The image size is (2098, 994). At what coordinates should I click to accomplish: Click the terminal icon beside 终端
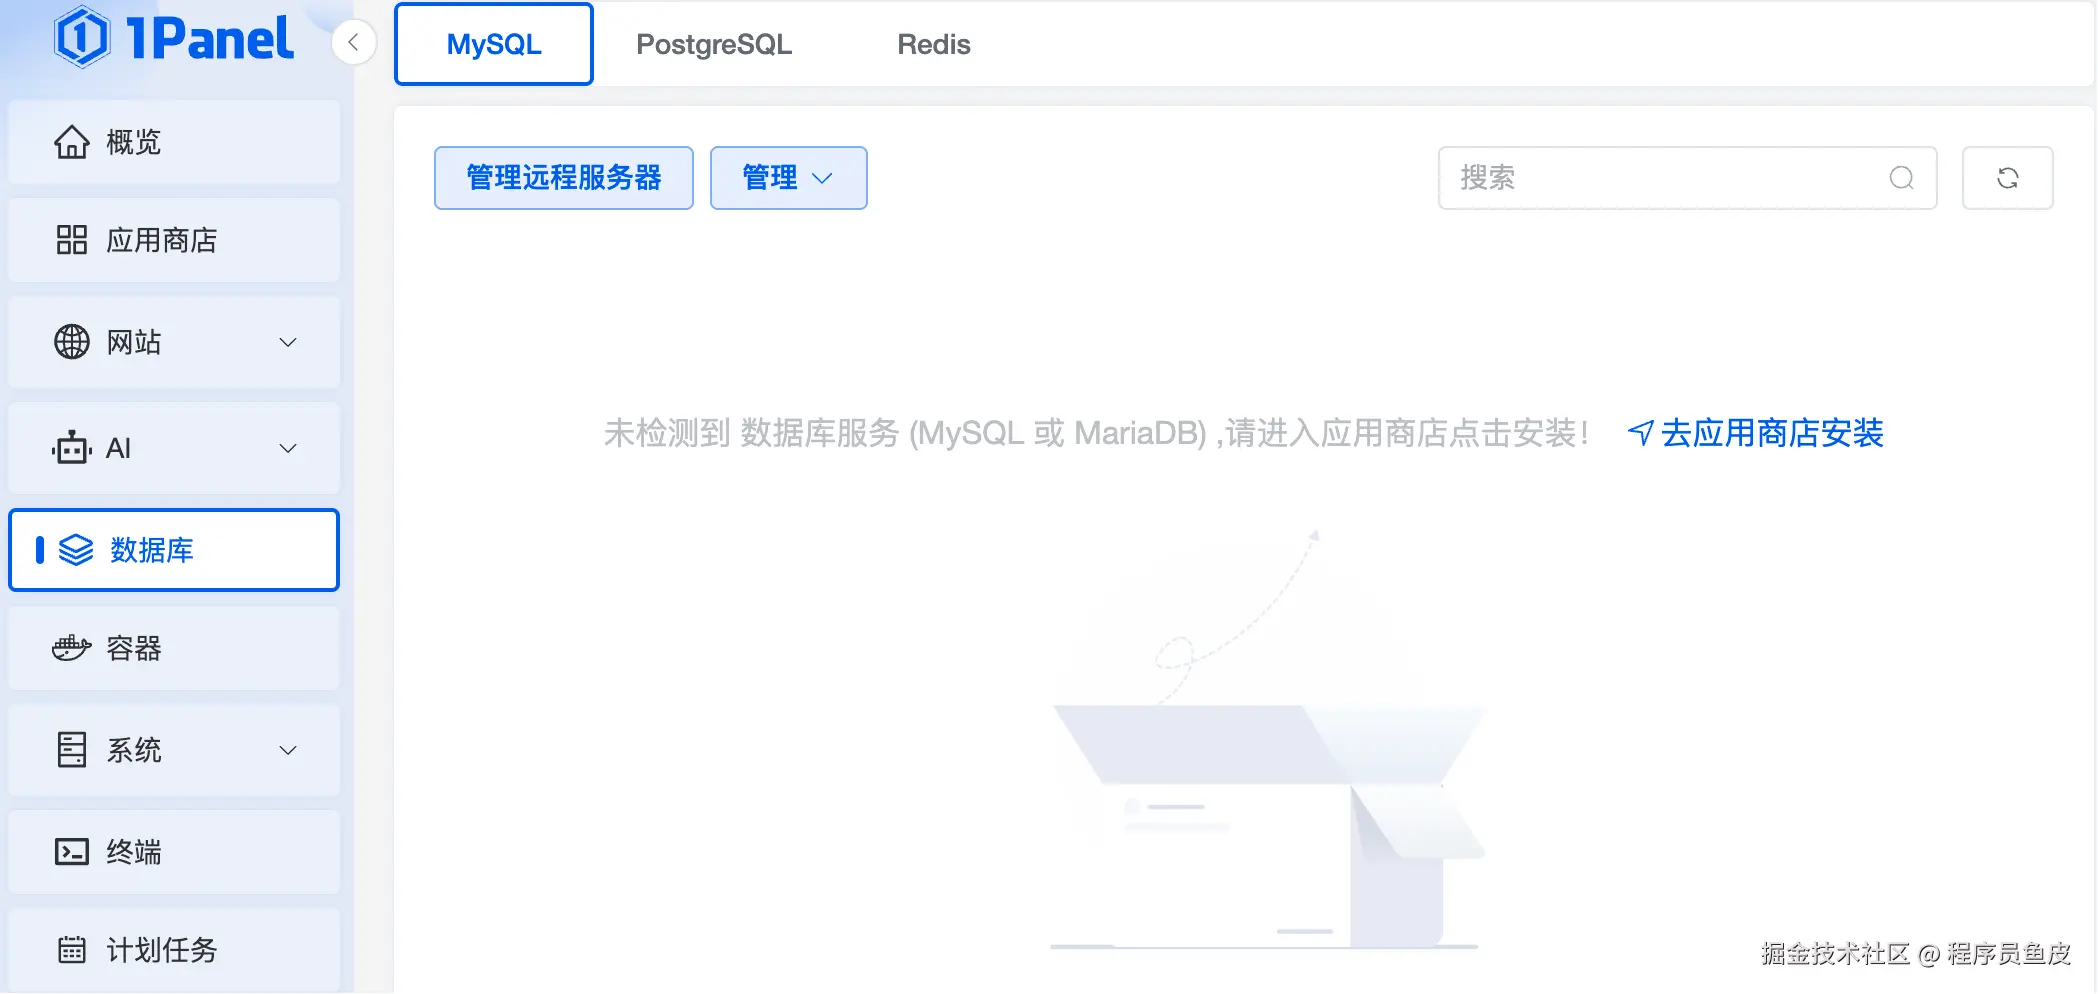tap(72, 852)
